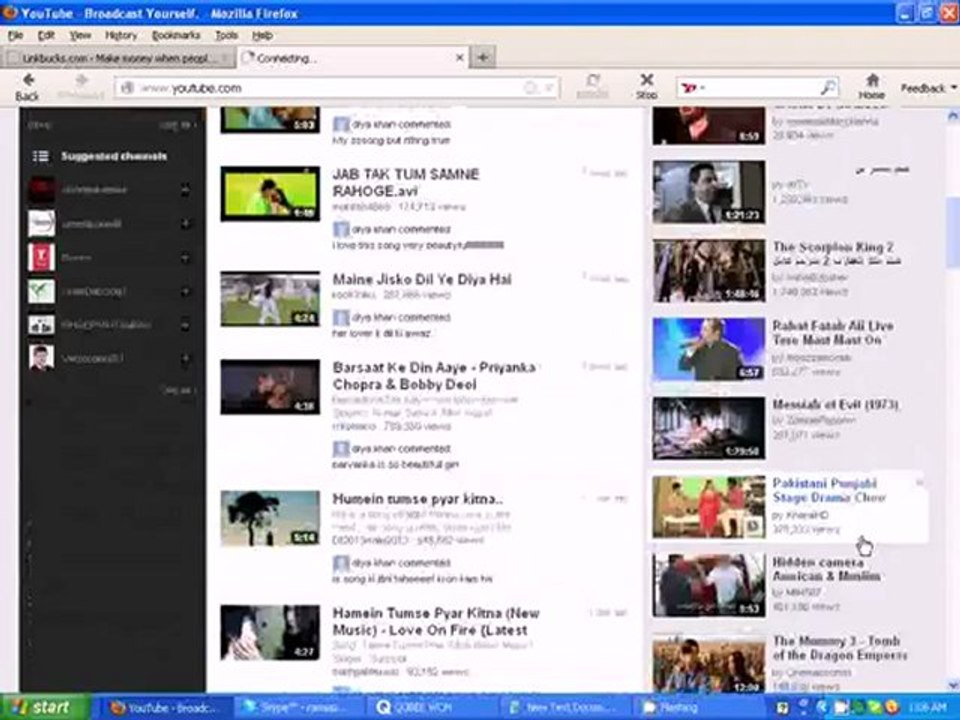Go to Home via house icon

(872, 81)
